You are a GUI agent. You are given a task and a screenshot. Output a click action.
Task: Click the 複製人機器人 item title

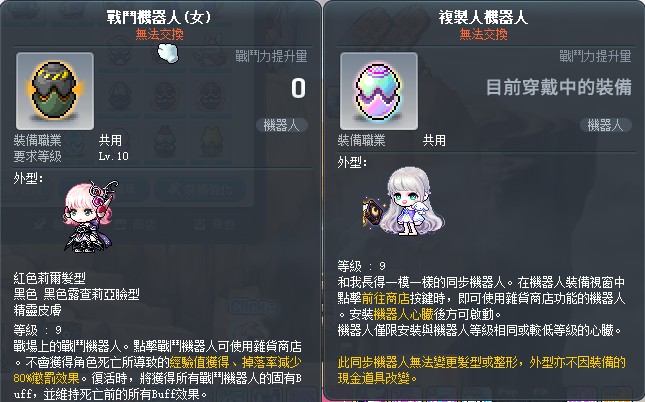click(x=483, y=17)
